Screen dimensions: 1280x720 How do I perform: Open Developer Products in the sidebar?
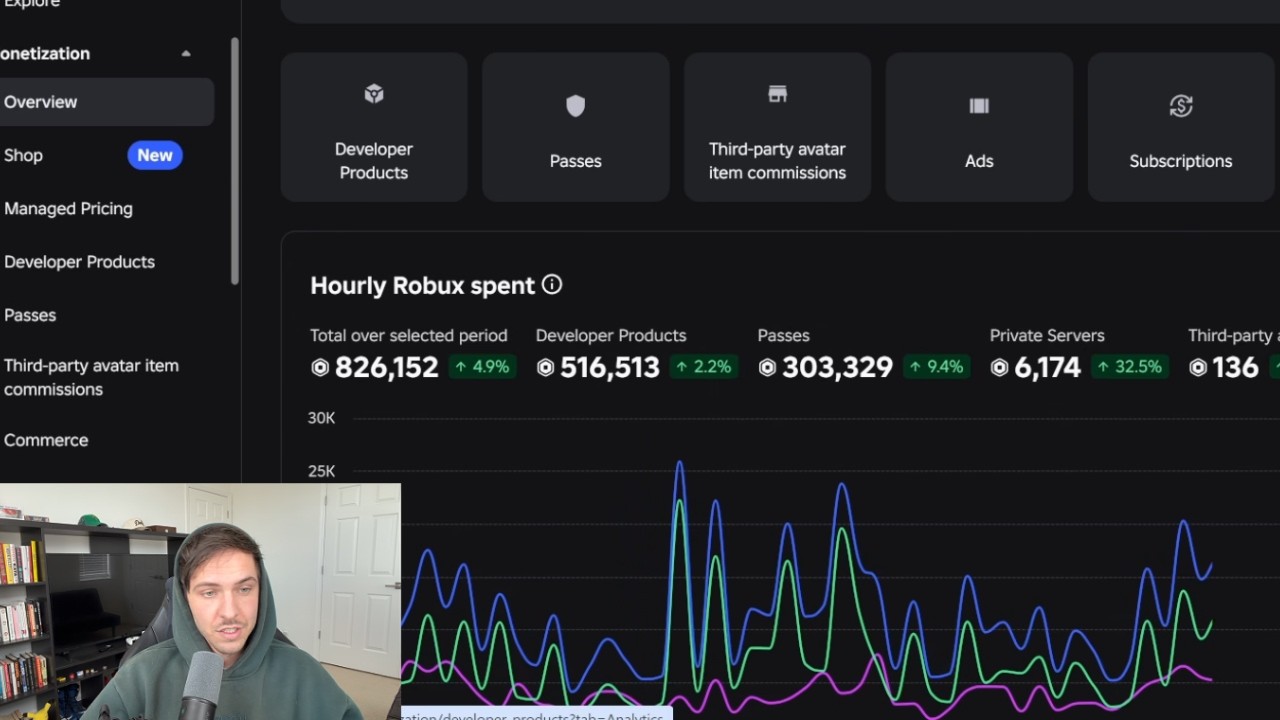click(x=79, y=262)
